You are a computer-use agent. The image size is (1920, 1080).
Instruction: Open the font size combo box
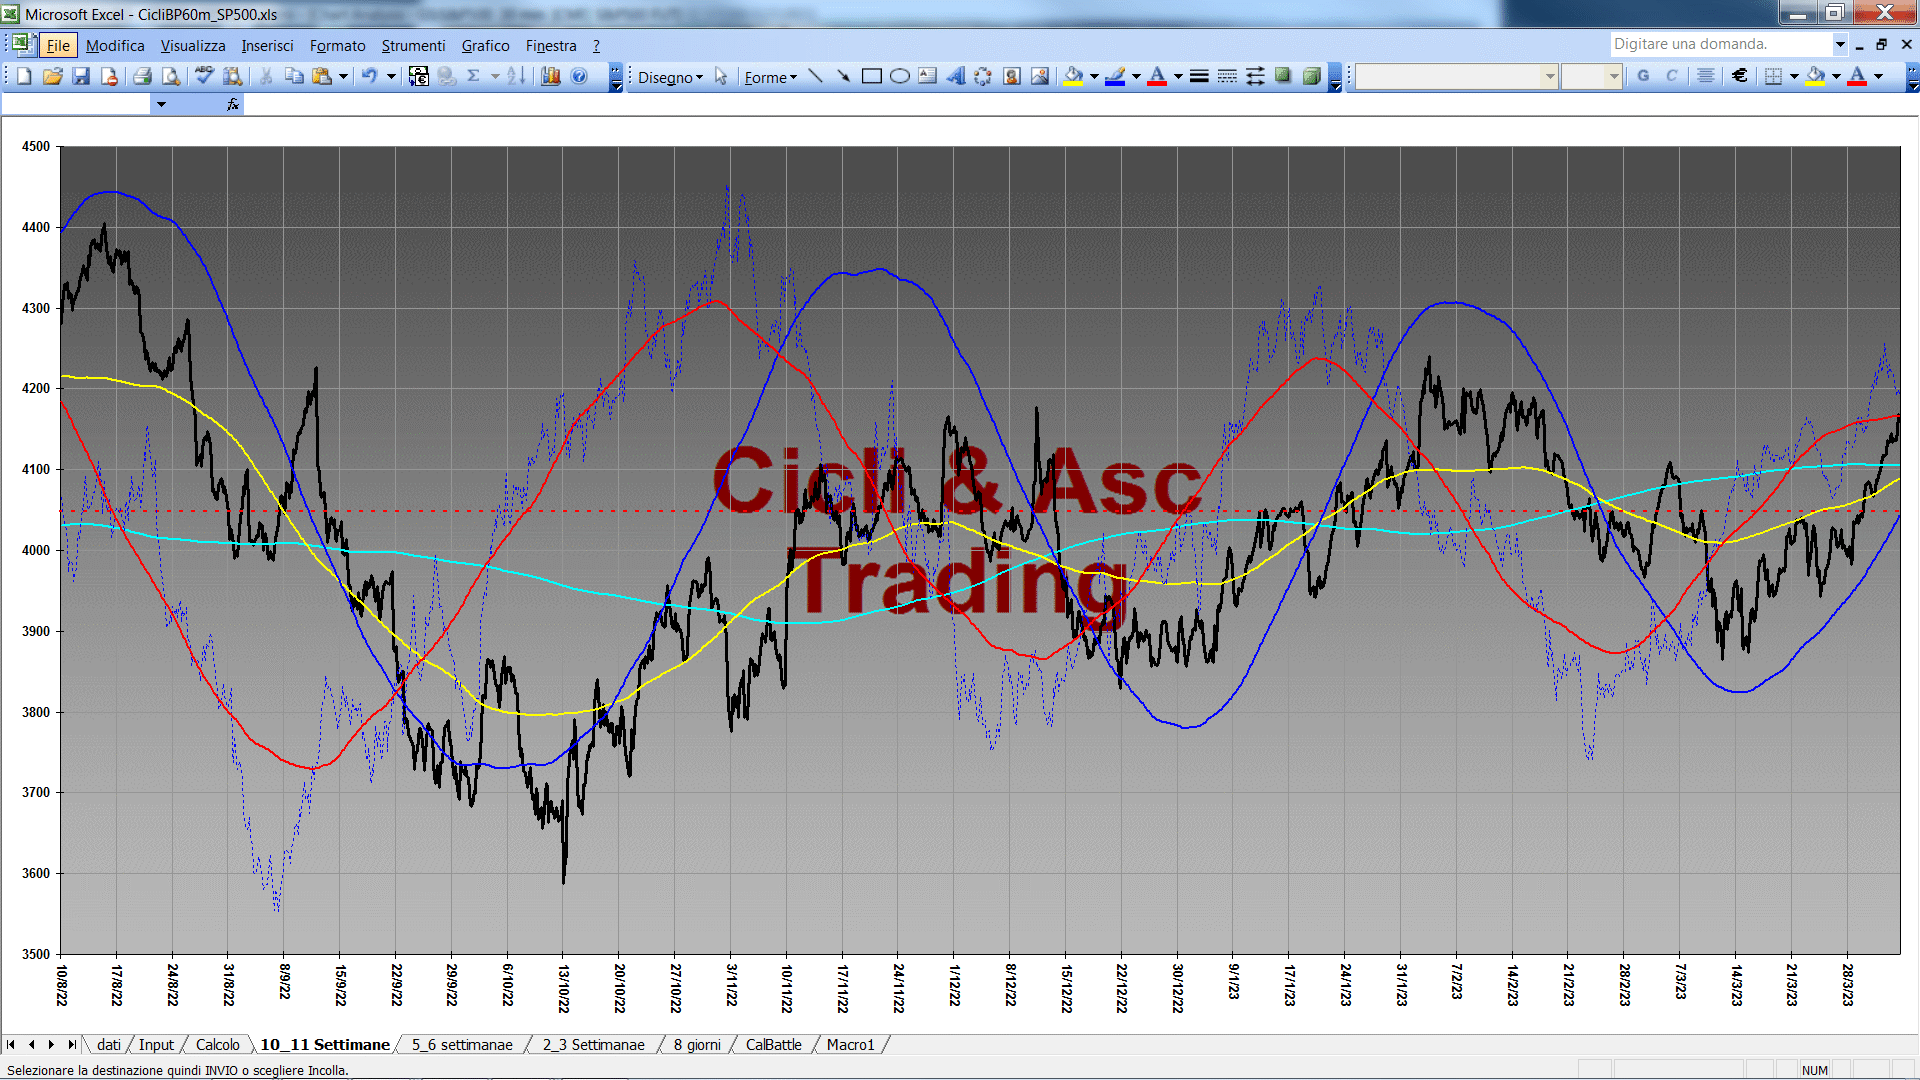click(x=1591, y=76)
